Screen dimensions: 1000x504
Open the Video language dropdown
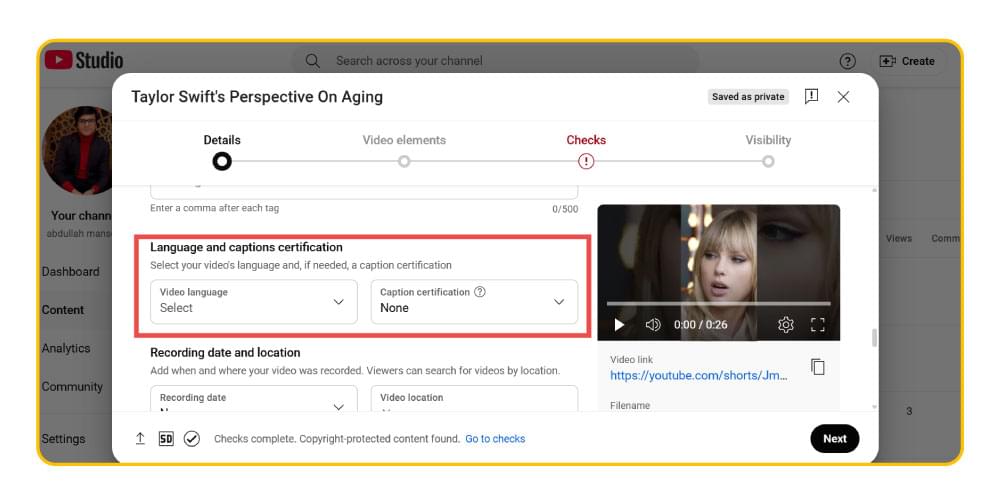[x=254, y=301]
